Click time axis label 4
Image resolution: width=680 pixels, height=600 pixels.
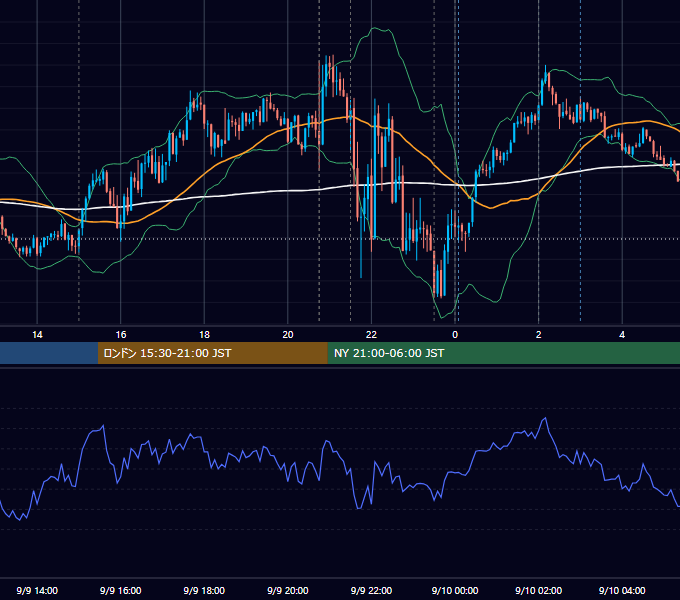[x=622, y=335]
